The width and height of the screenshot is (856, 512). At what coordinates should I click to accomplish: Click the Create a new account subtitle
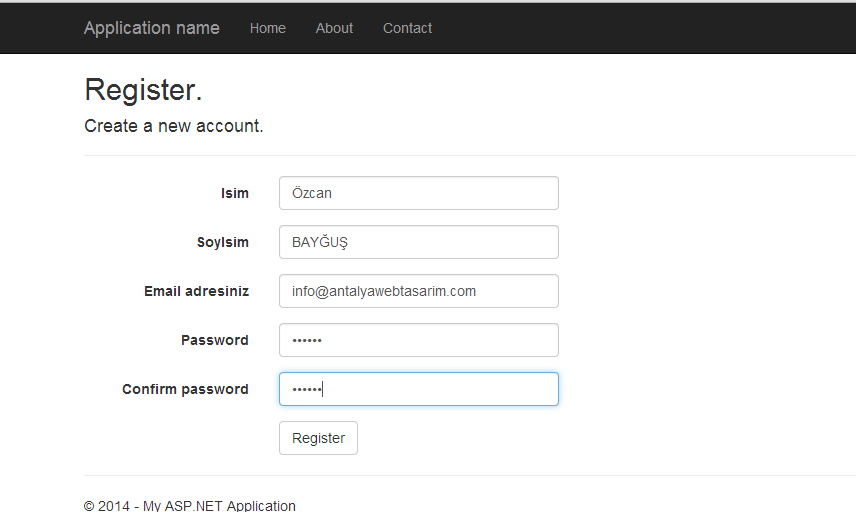coord(173,126)
